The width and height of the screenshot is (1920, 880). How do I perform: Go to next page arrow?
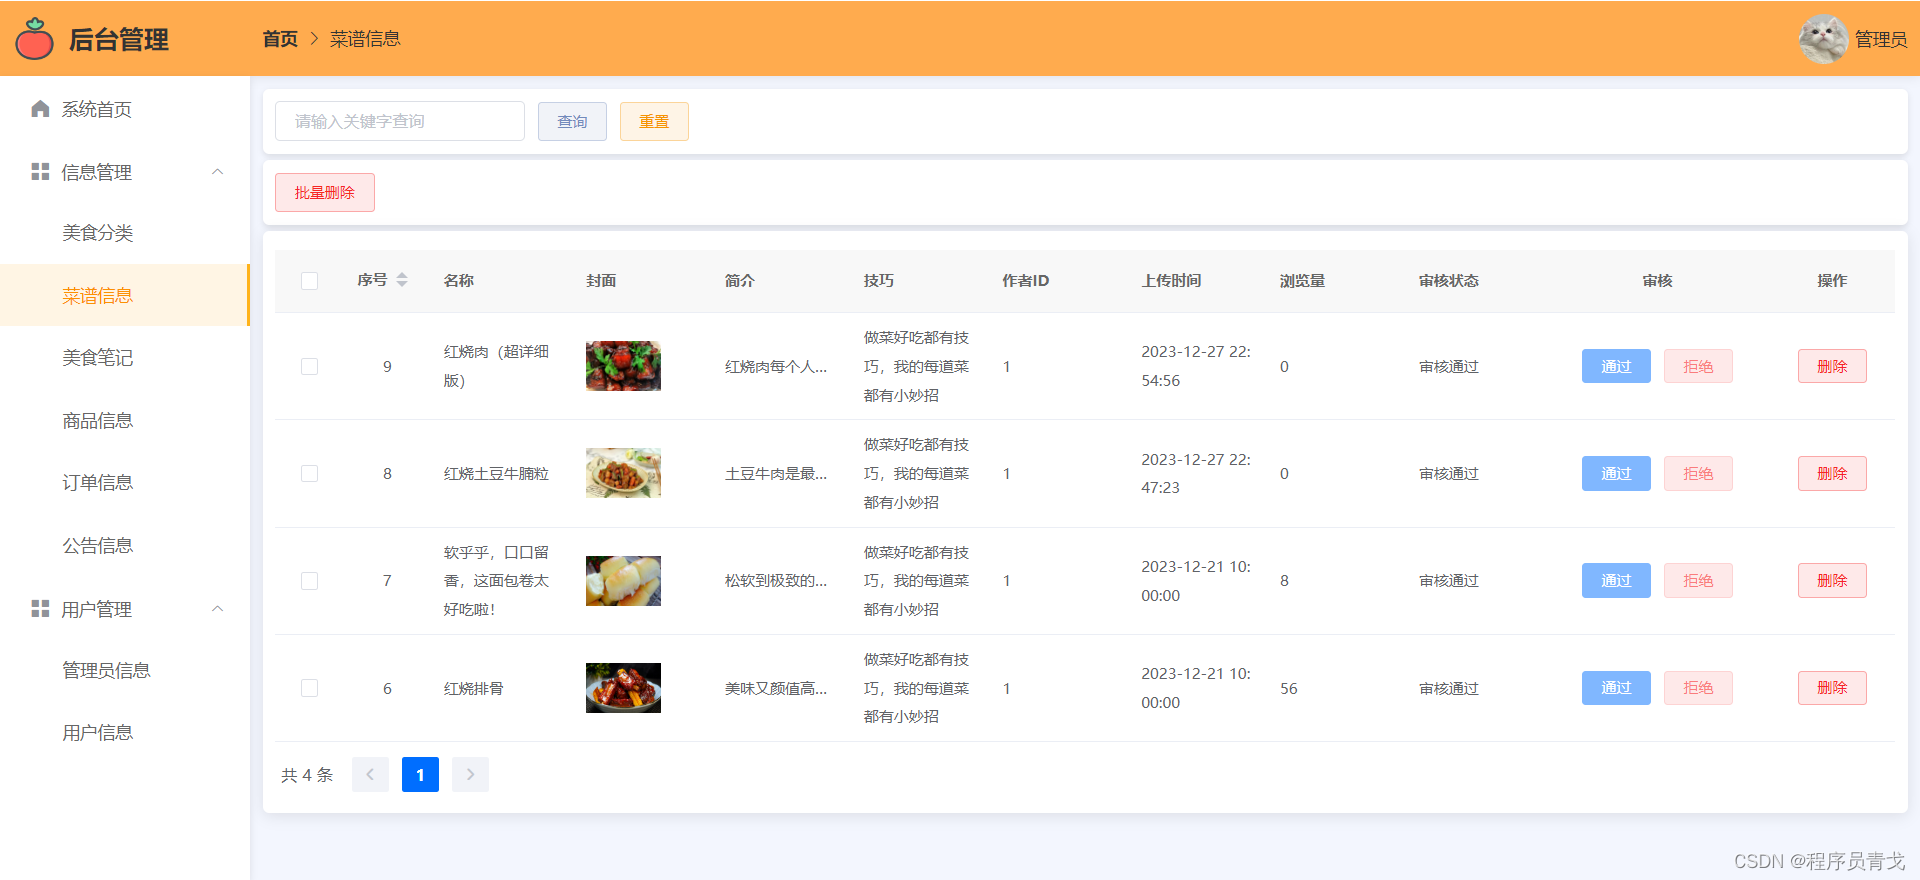tap(470, 774)
